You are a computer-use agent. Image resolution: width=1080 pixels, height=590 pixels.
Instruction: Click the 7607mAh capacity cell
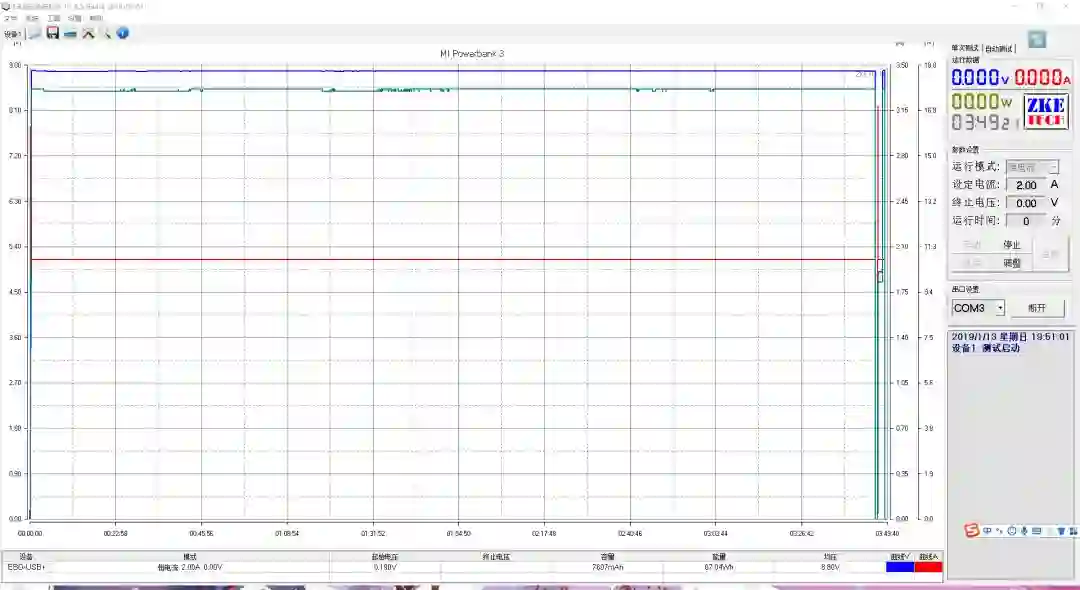coord(608,567)
